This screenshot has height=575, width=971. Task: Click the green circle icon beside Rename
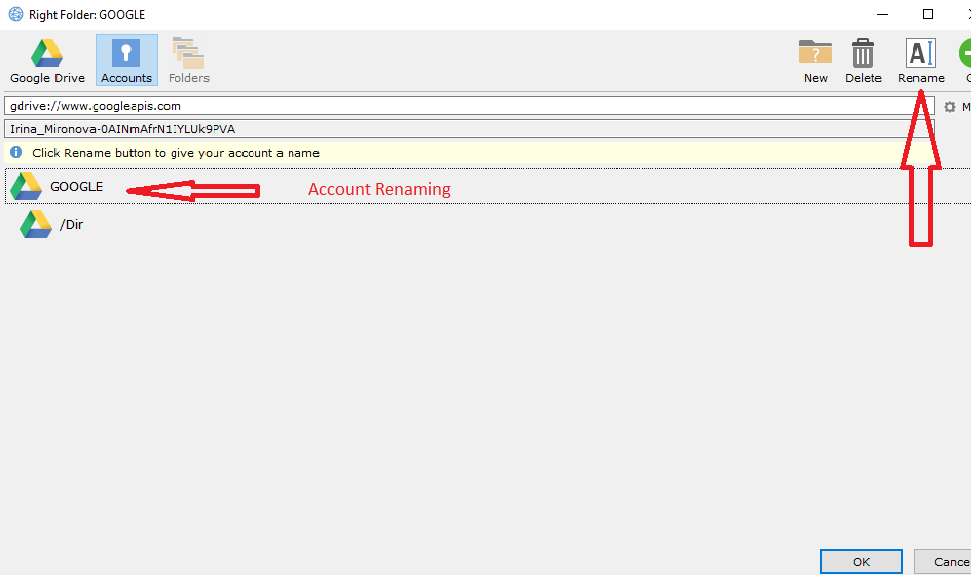pos(964,56)
